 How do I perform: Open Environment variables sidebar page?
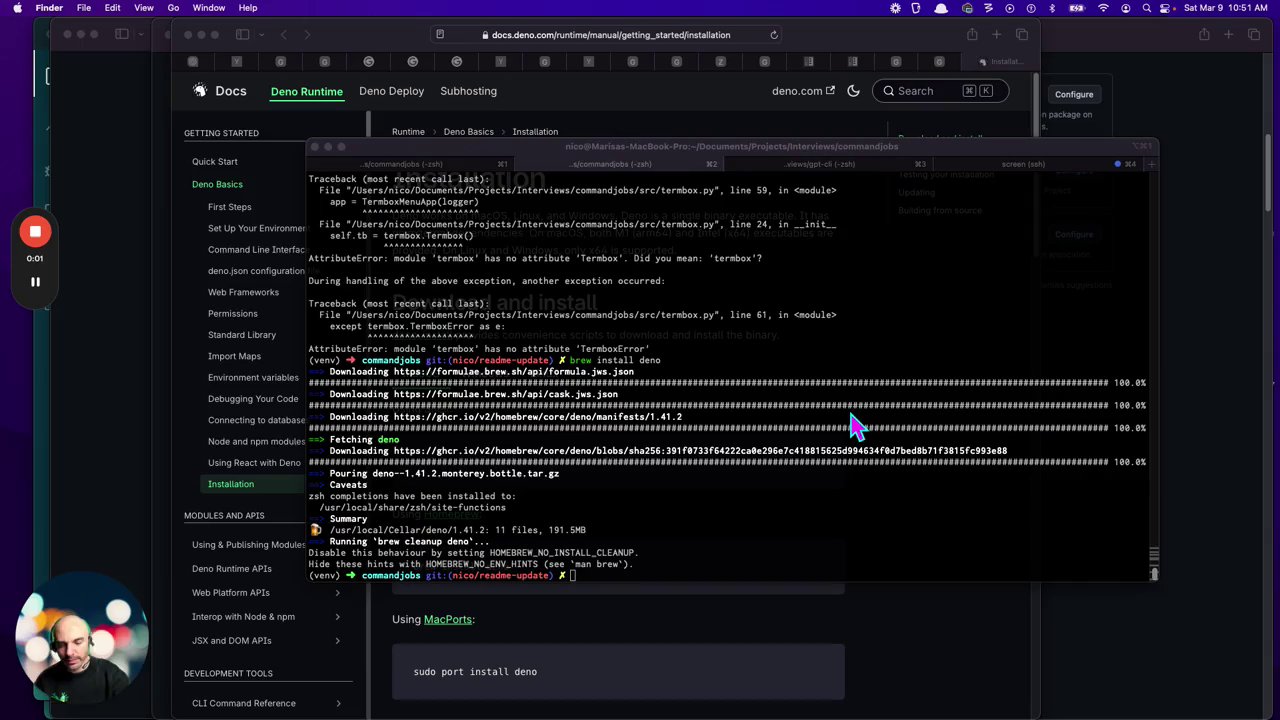[253, 378]
